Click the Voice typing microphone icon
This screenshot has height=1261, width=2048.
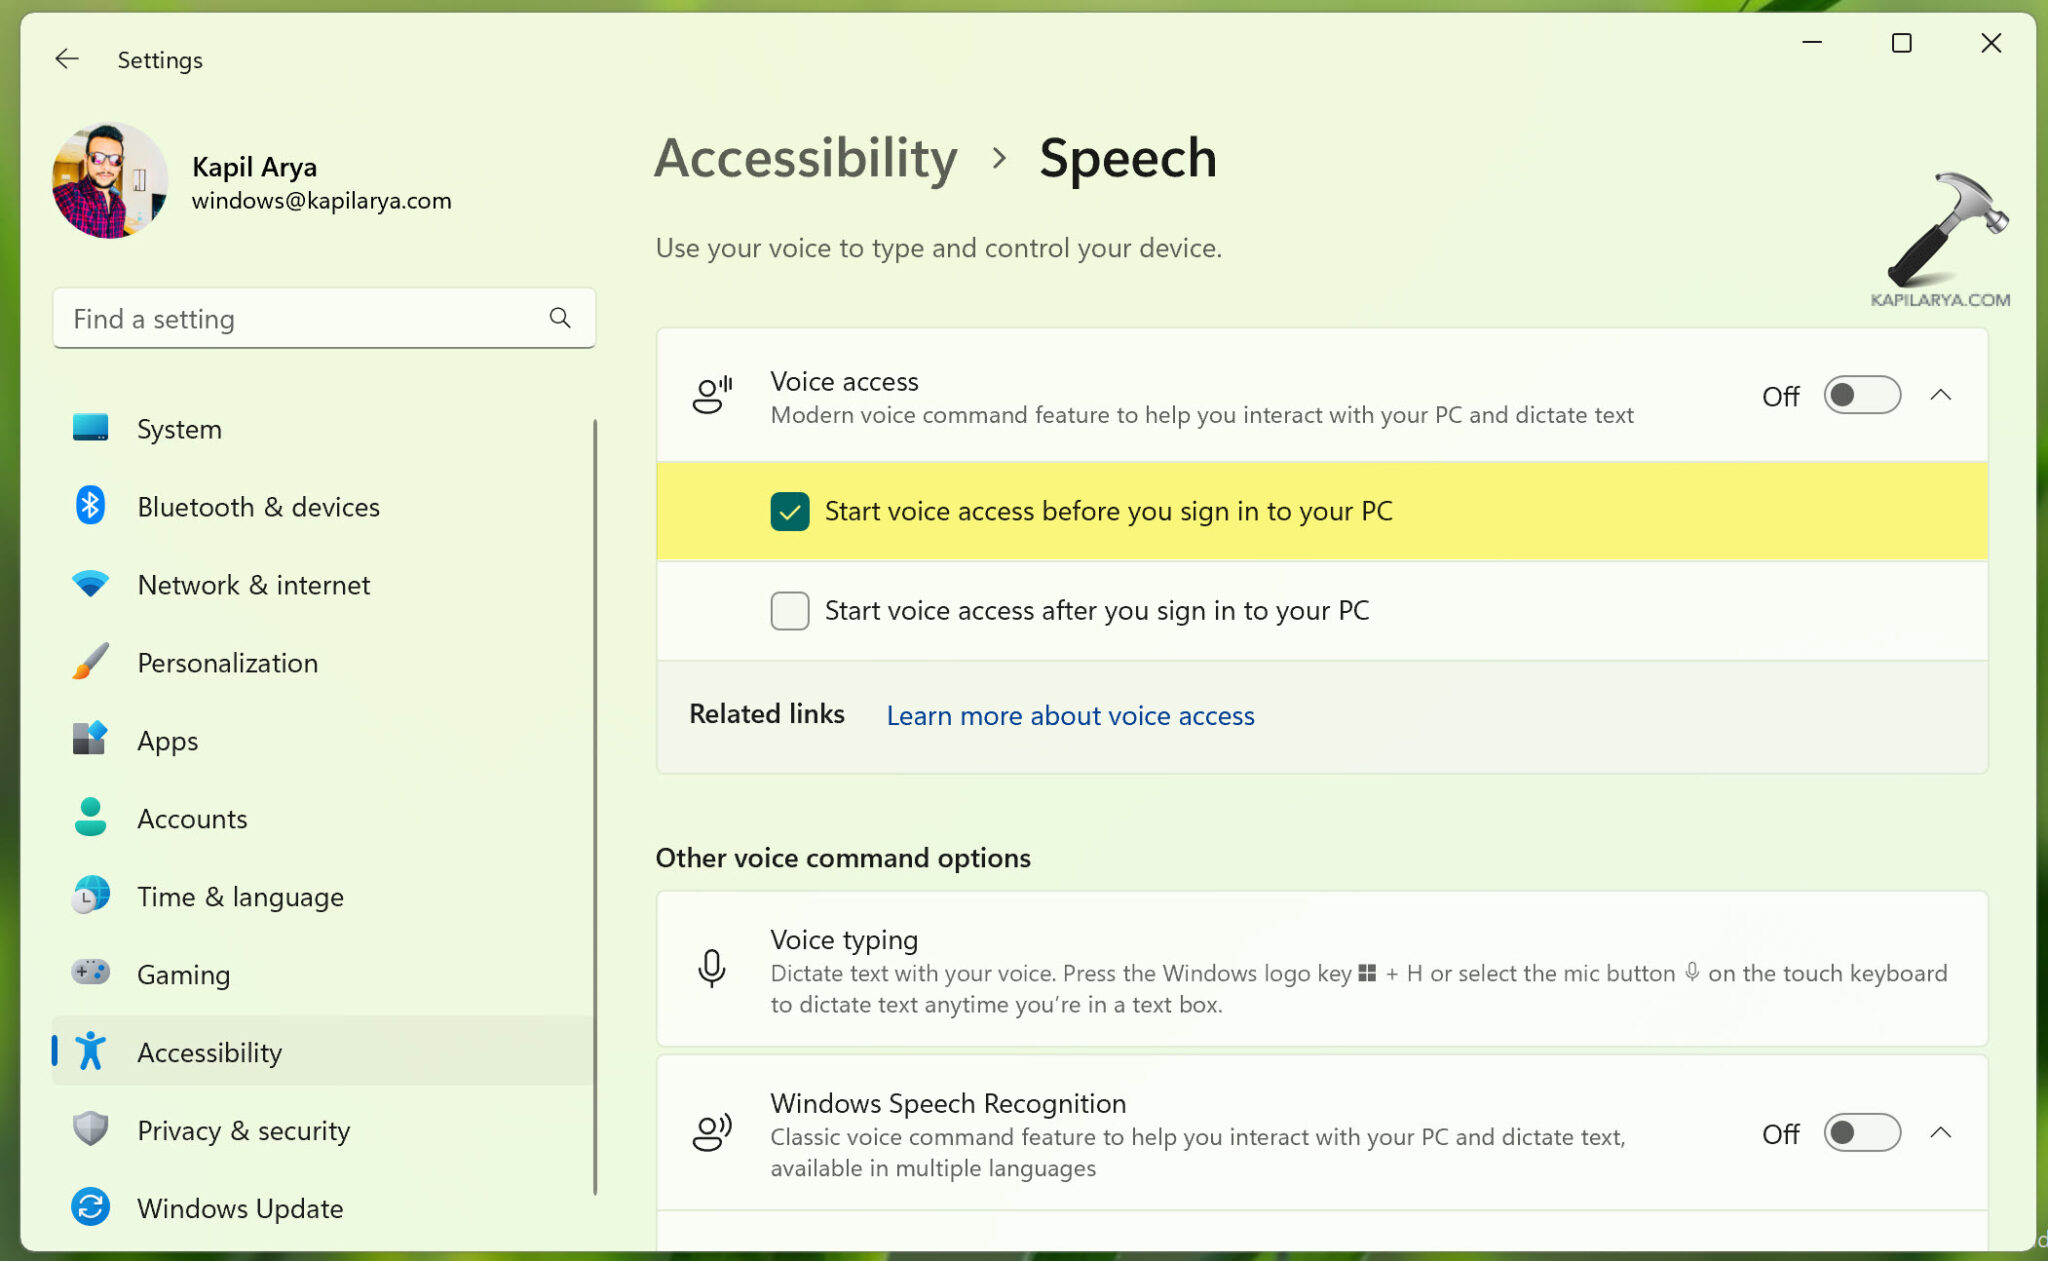tap(712, 968)
